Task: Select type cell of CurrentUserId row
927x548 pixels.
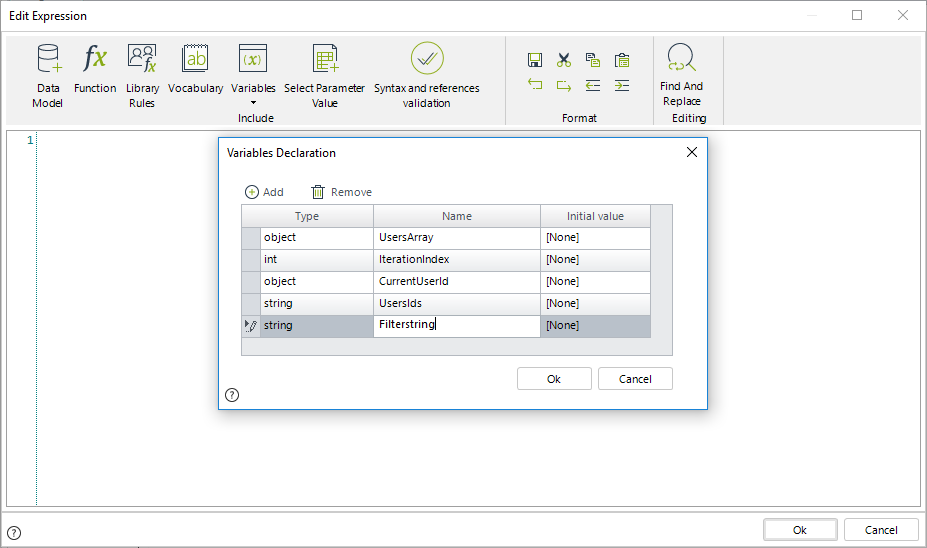Action: [x=317, y=281]
